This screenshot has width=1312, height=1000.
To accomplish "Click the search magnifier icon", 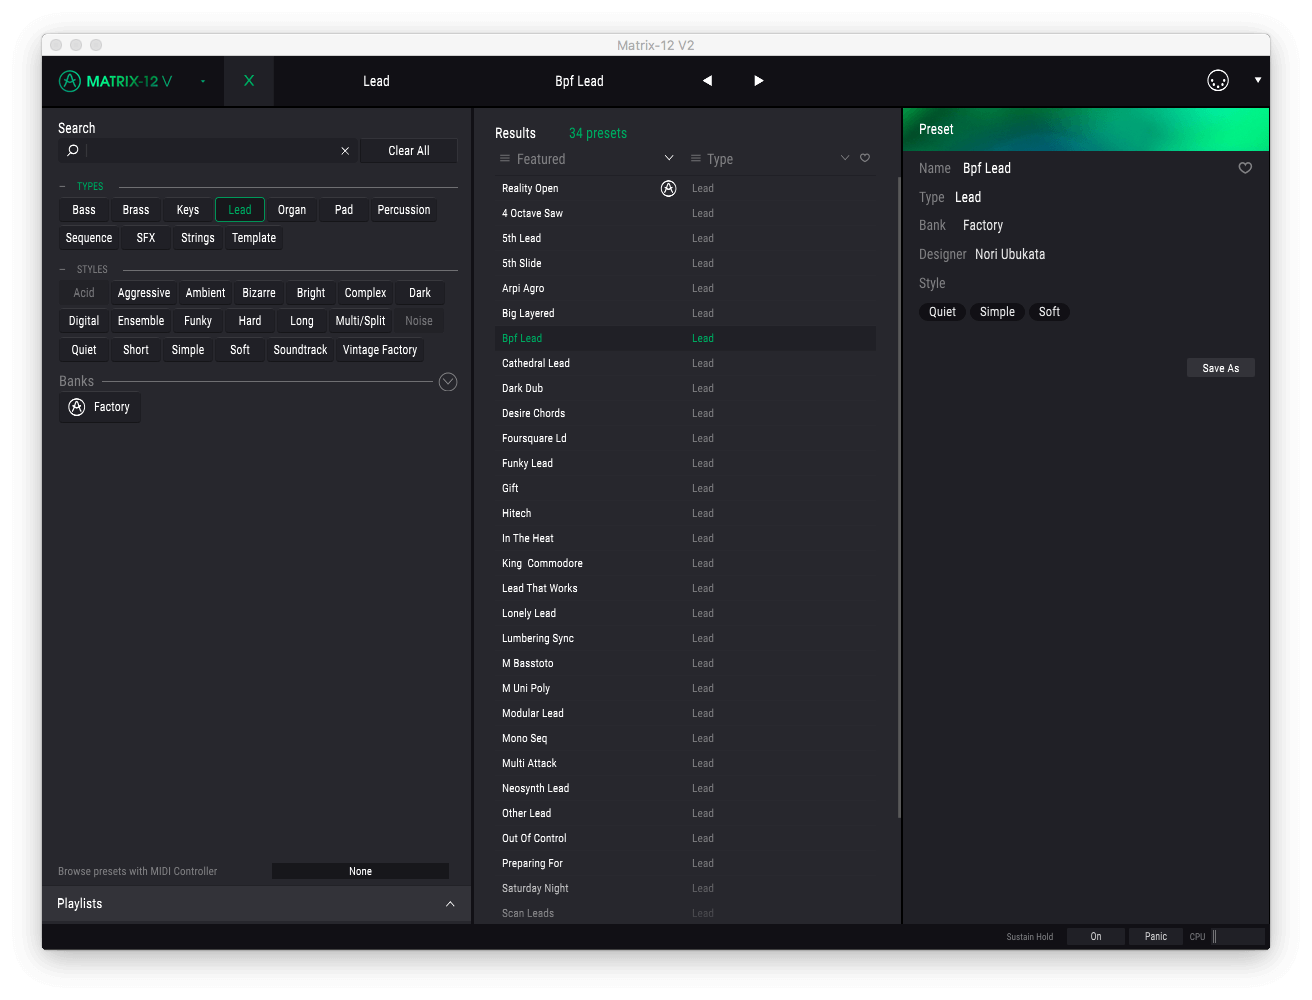I will tap(73, 151).
